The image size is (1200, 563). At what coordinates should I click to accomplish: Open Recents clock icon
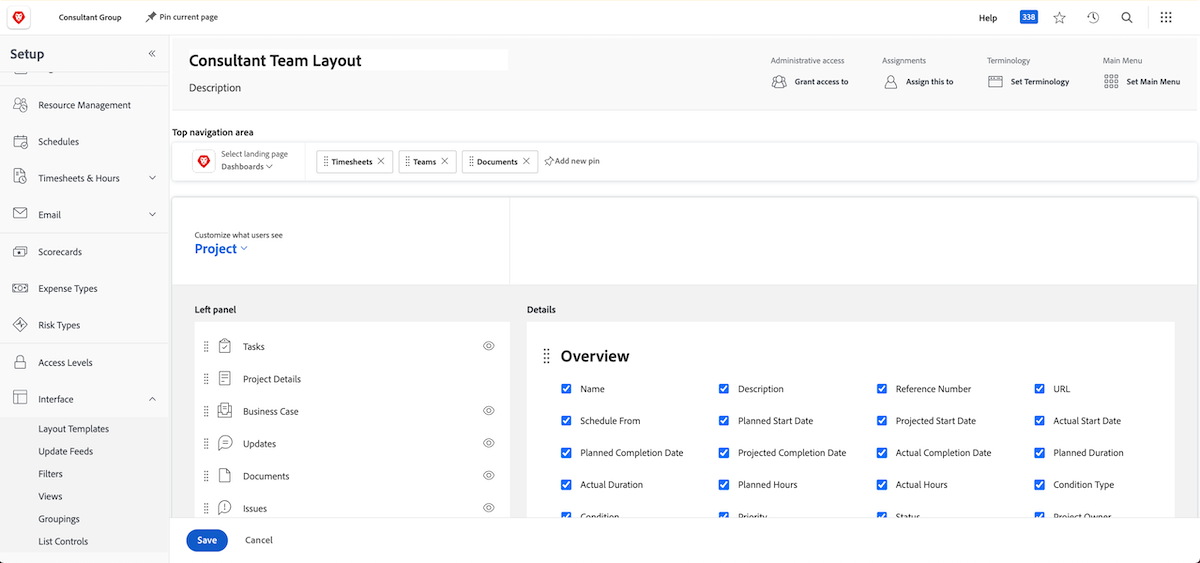[1093, 17]
